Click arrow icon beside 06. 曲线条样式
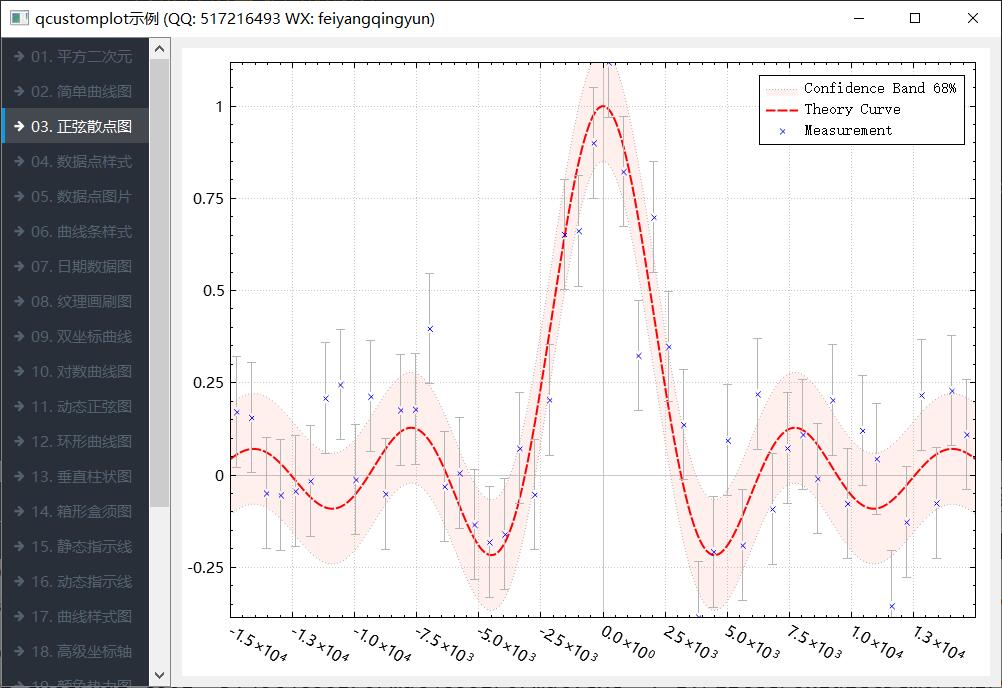This screenshot has height=688, width=1002. (x=18, y=232)
